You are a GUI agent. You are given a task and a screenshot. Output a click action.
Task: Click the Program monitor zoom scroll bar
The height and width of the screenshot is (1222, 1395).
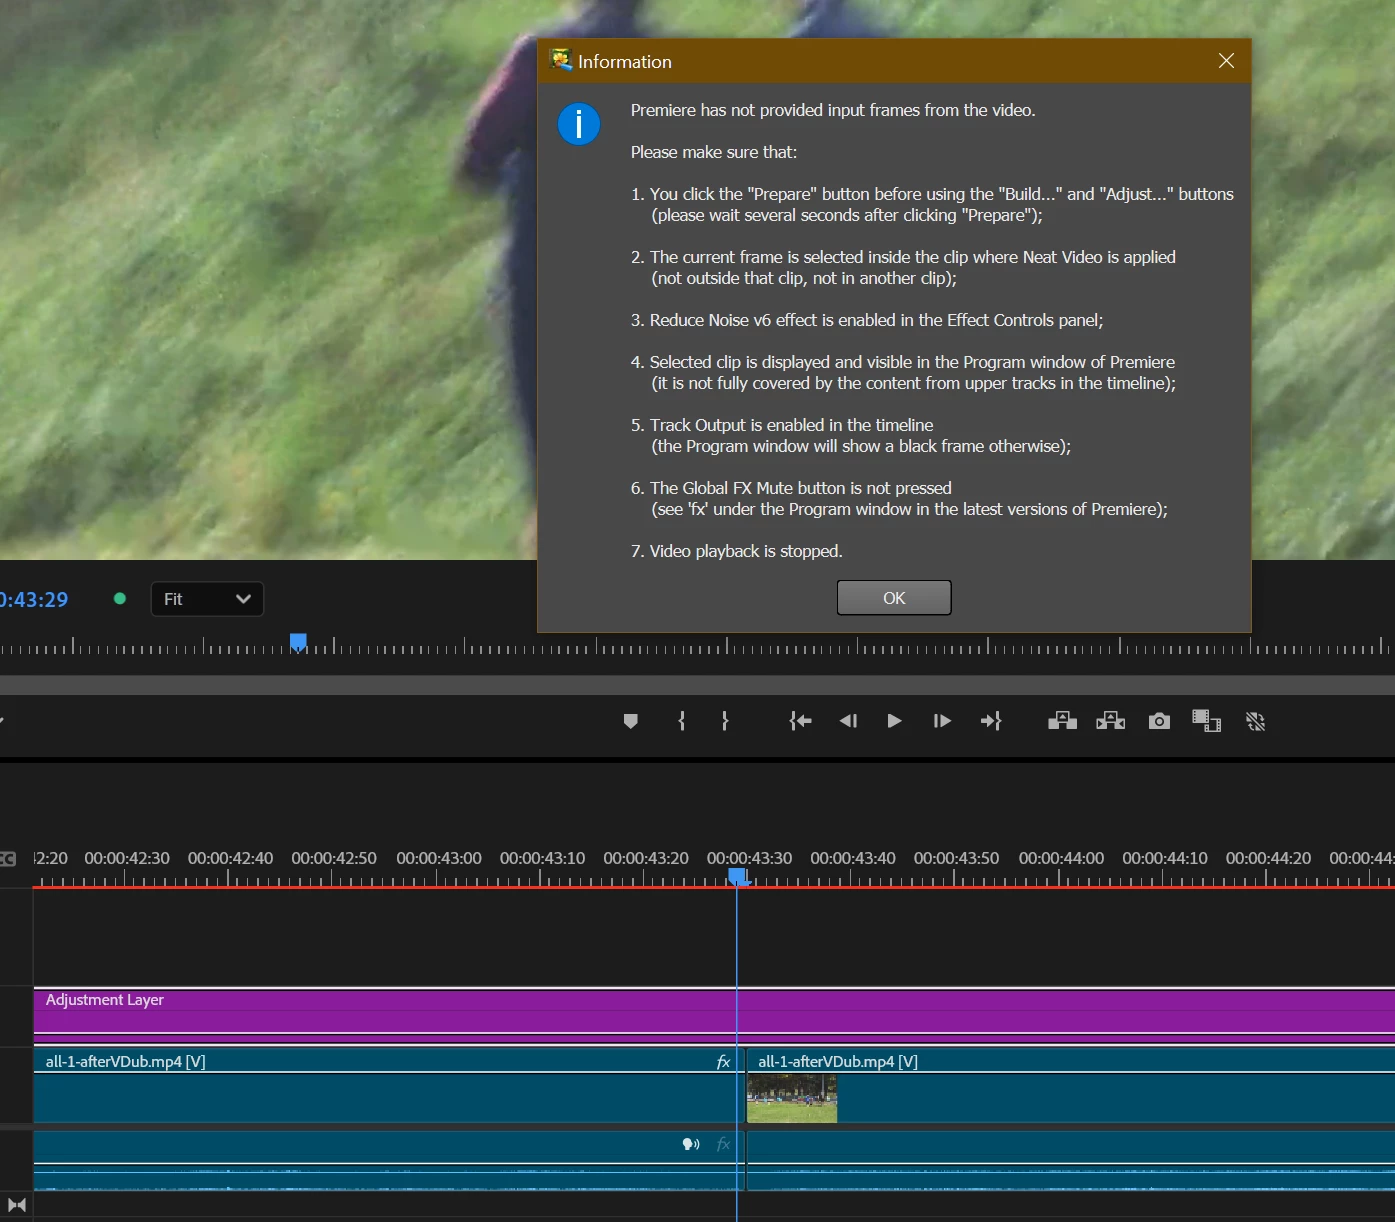(x=697, y=685)
